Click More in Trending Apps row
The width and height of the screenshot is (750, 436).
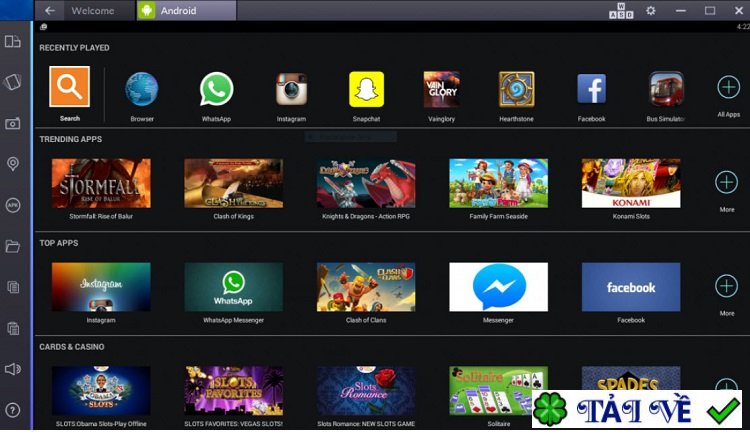coord(727,182)
